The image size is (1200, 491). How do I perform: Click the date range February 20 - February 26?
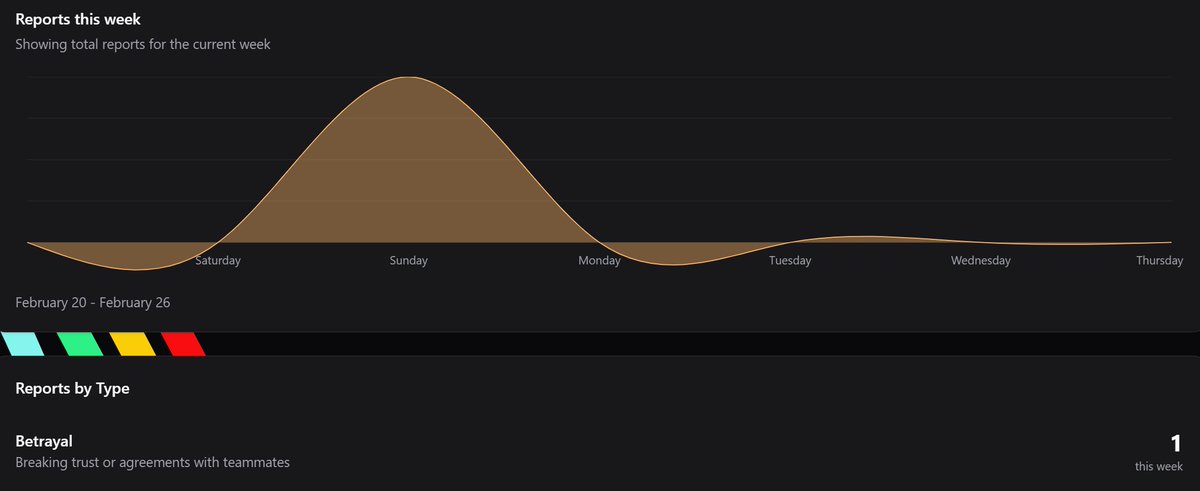93,302
